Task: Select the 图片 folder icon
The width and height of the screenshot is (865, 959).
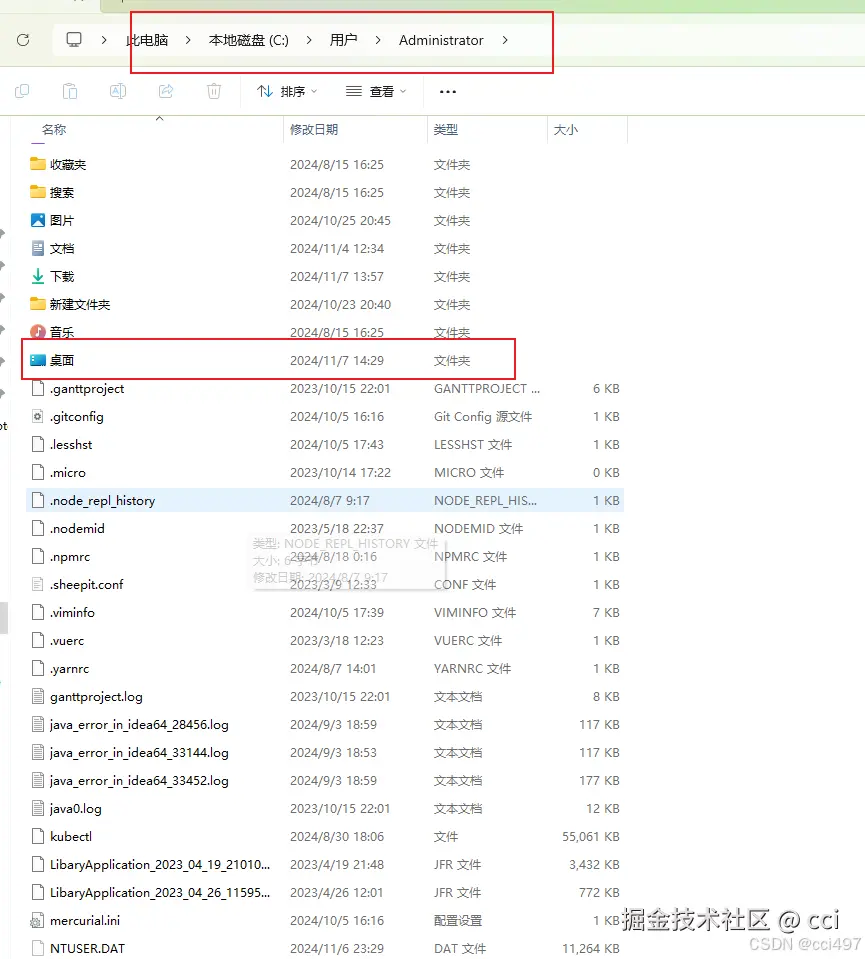Action: [38, 220]
